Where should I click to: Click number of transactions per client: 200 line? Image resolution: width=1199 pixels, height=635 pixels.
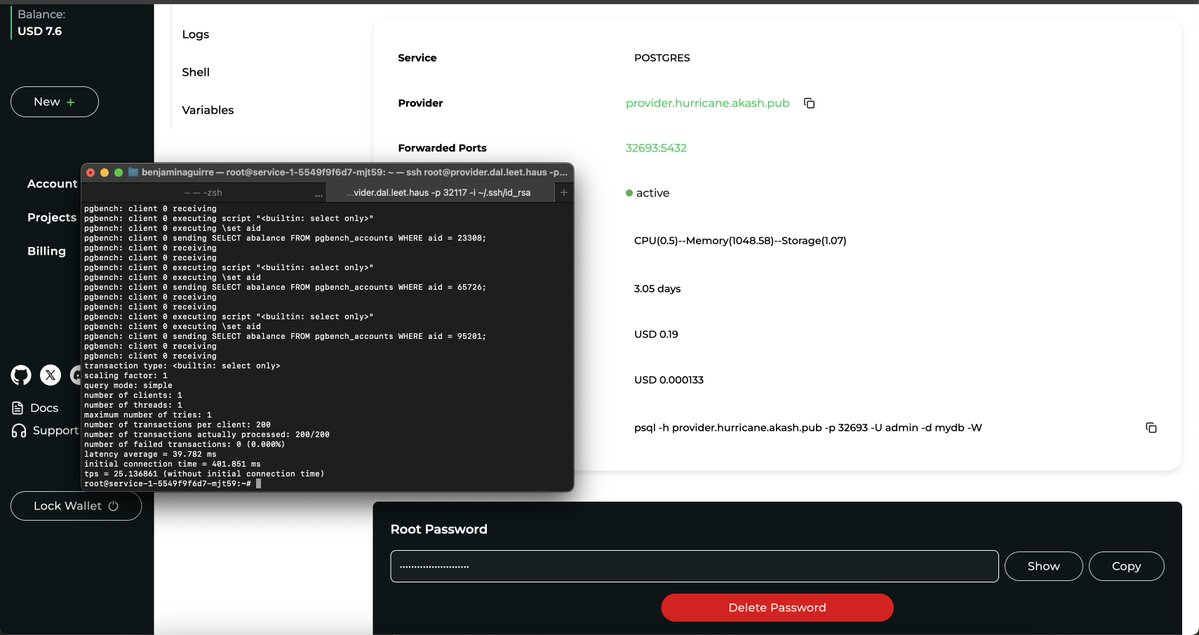tap(177, 425)
